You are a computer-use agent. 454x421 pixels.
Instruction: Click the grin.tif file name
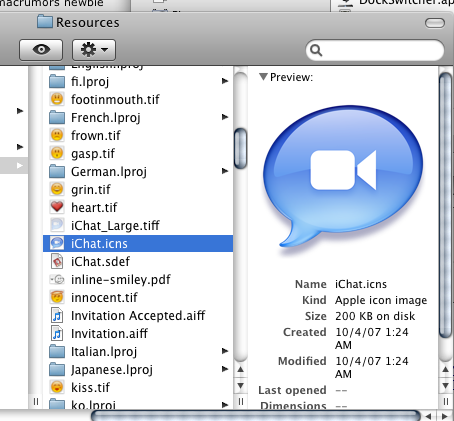pos(91,190)
